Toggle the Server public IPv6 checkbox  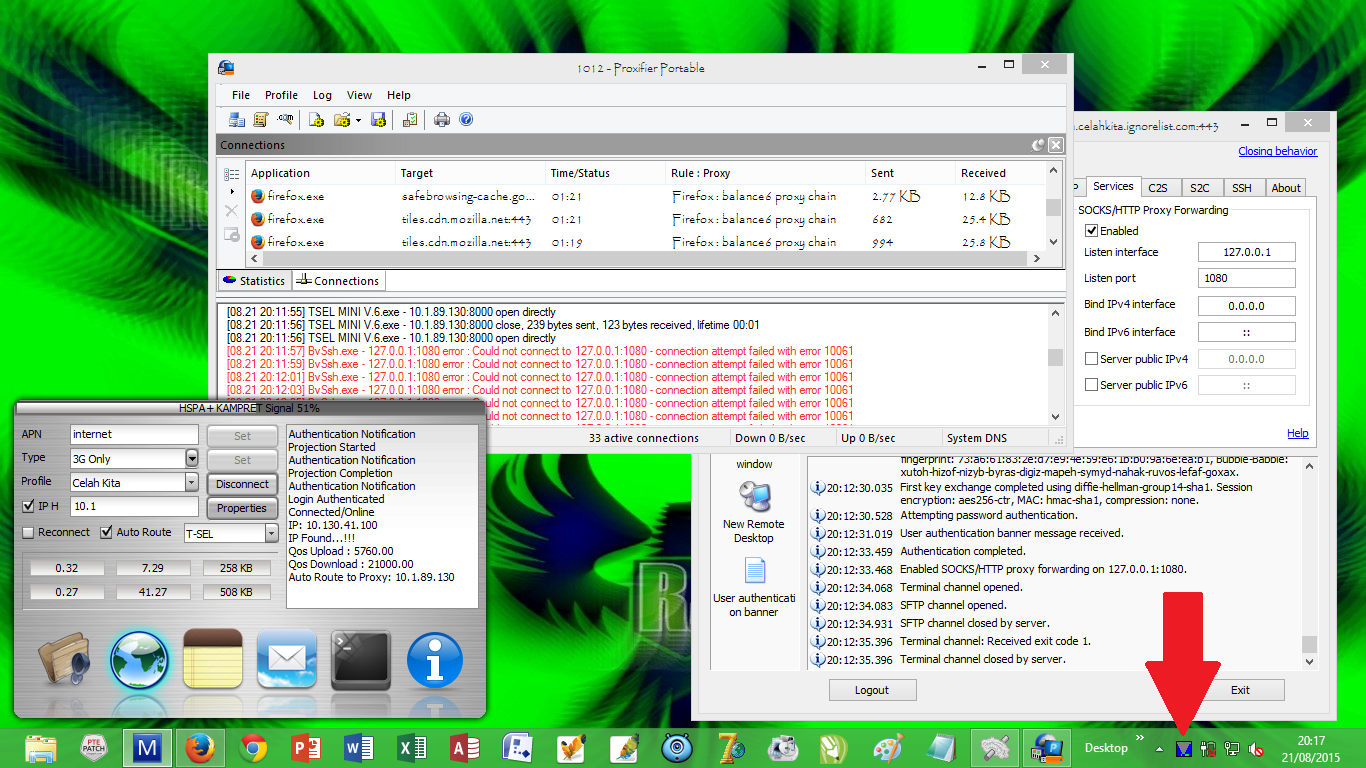1092,385
